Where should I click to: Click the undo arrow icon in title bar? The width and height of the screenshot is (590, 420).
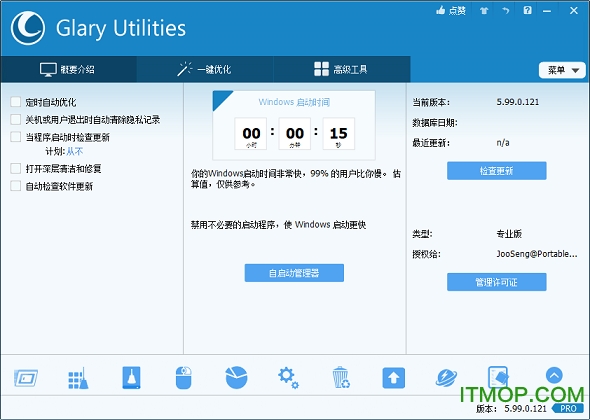pos(506,11)
